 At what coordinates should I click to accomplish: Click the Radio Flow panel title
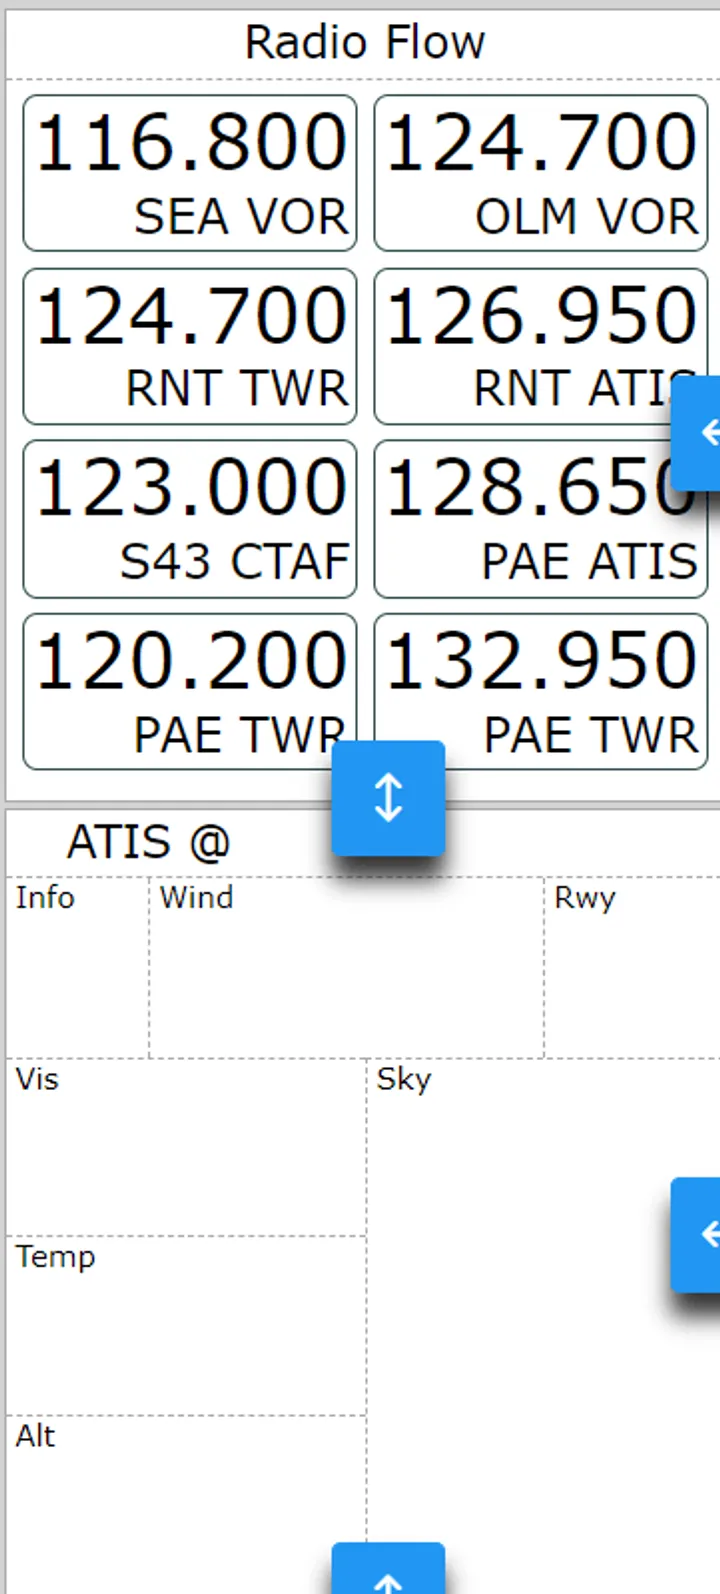(x=364, y=43)
